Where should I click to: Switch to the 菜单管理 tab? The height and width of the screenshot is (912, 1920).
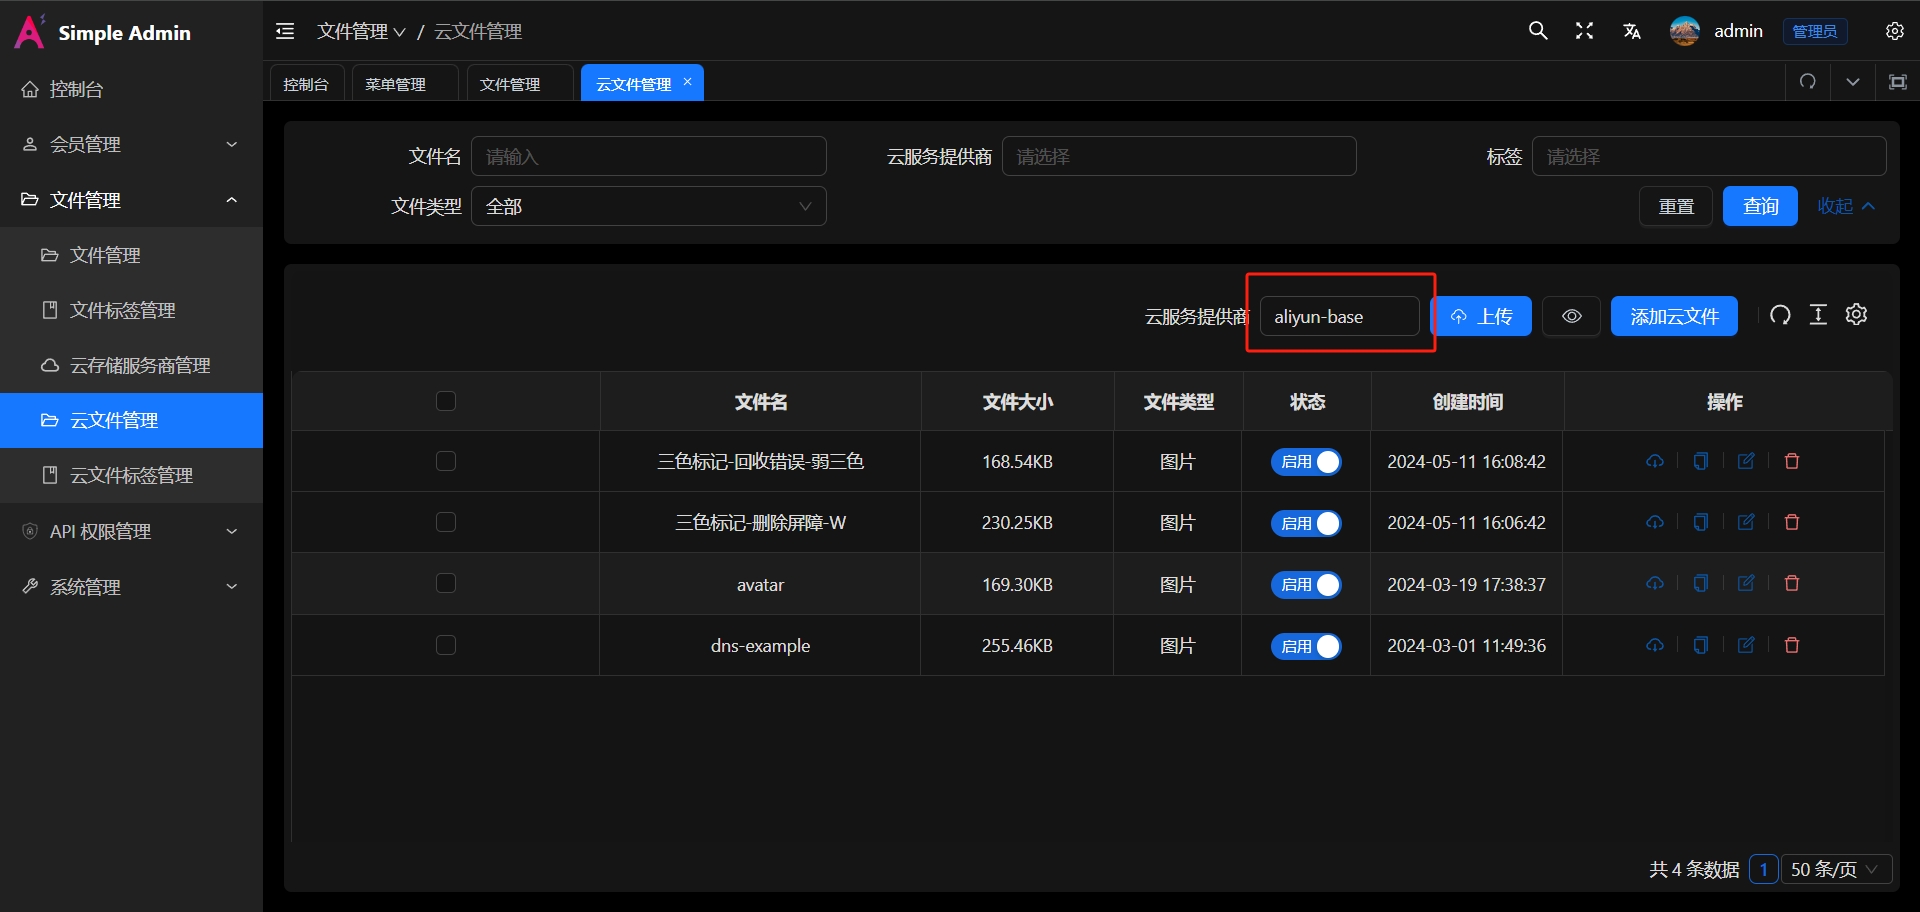pyautogui.click(x=395, y=83)
